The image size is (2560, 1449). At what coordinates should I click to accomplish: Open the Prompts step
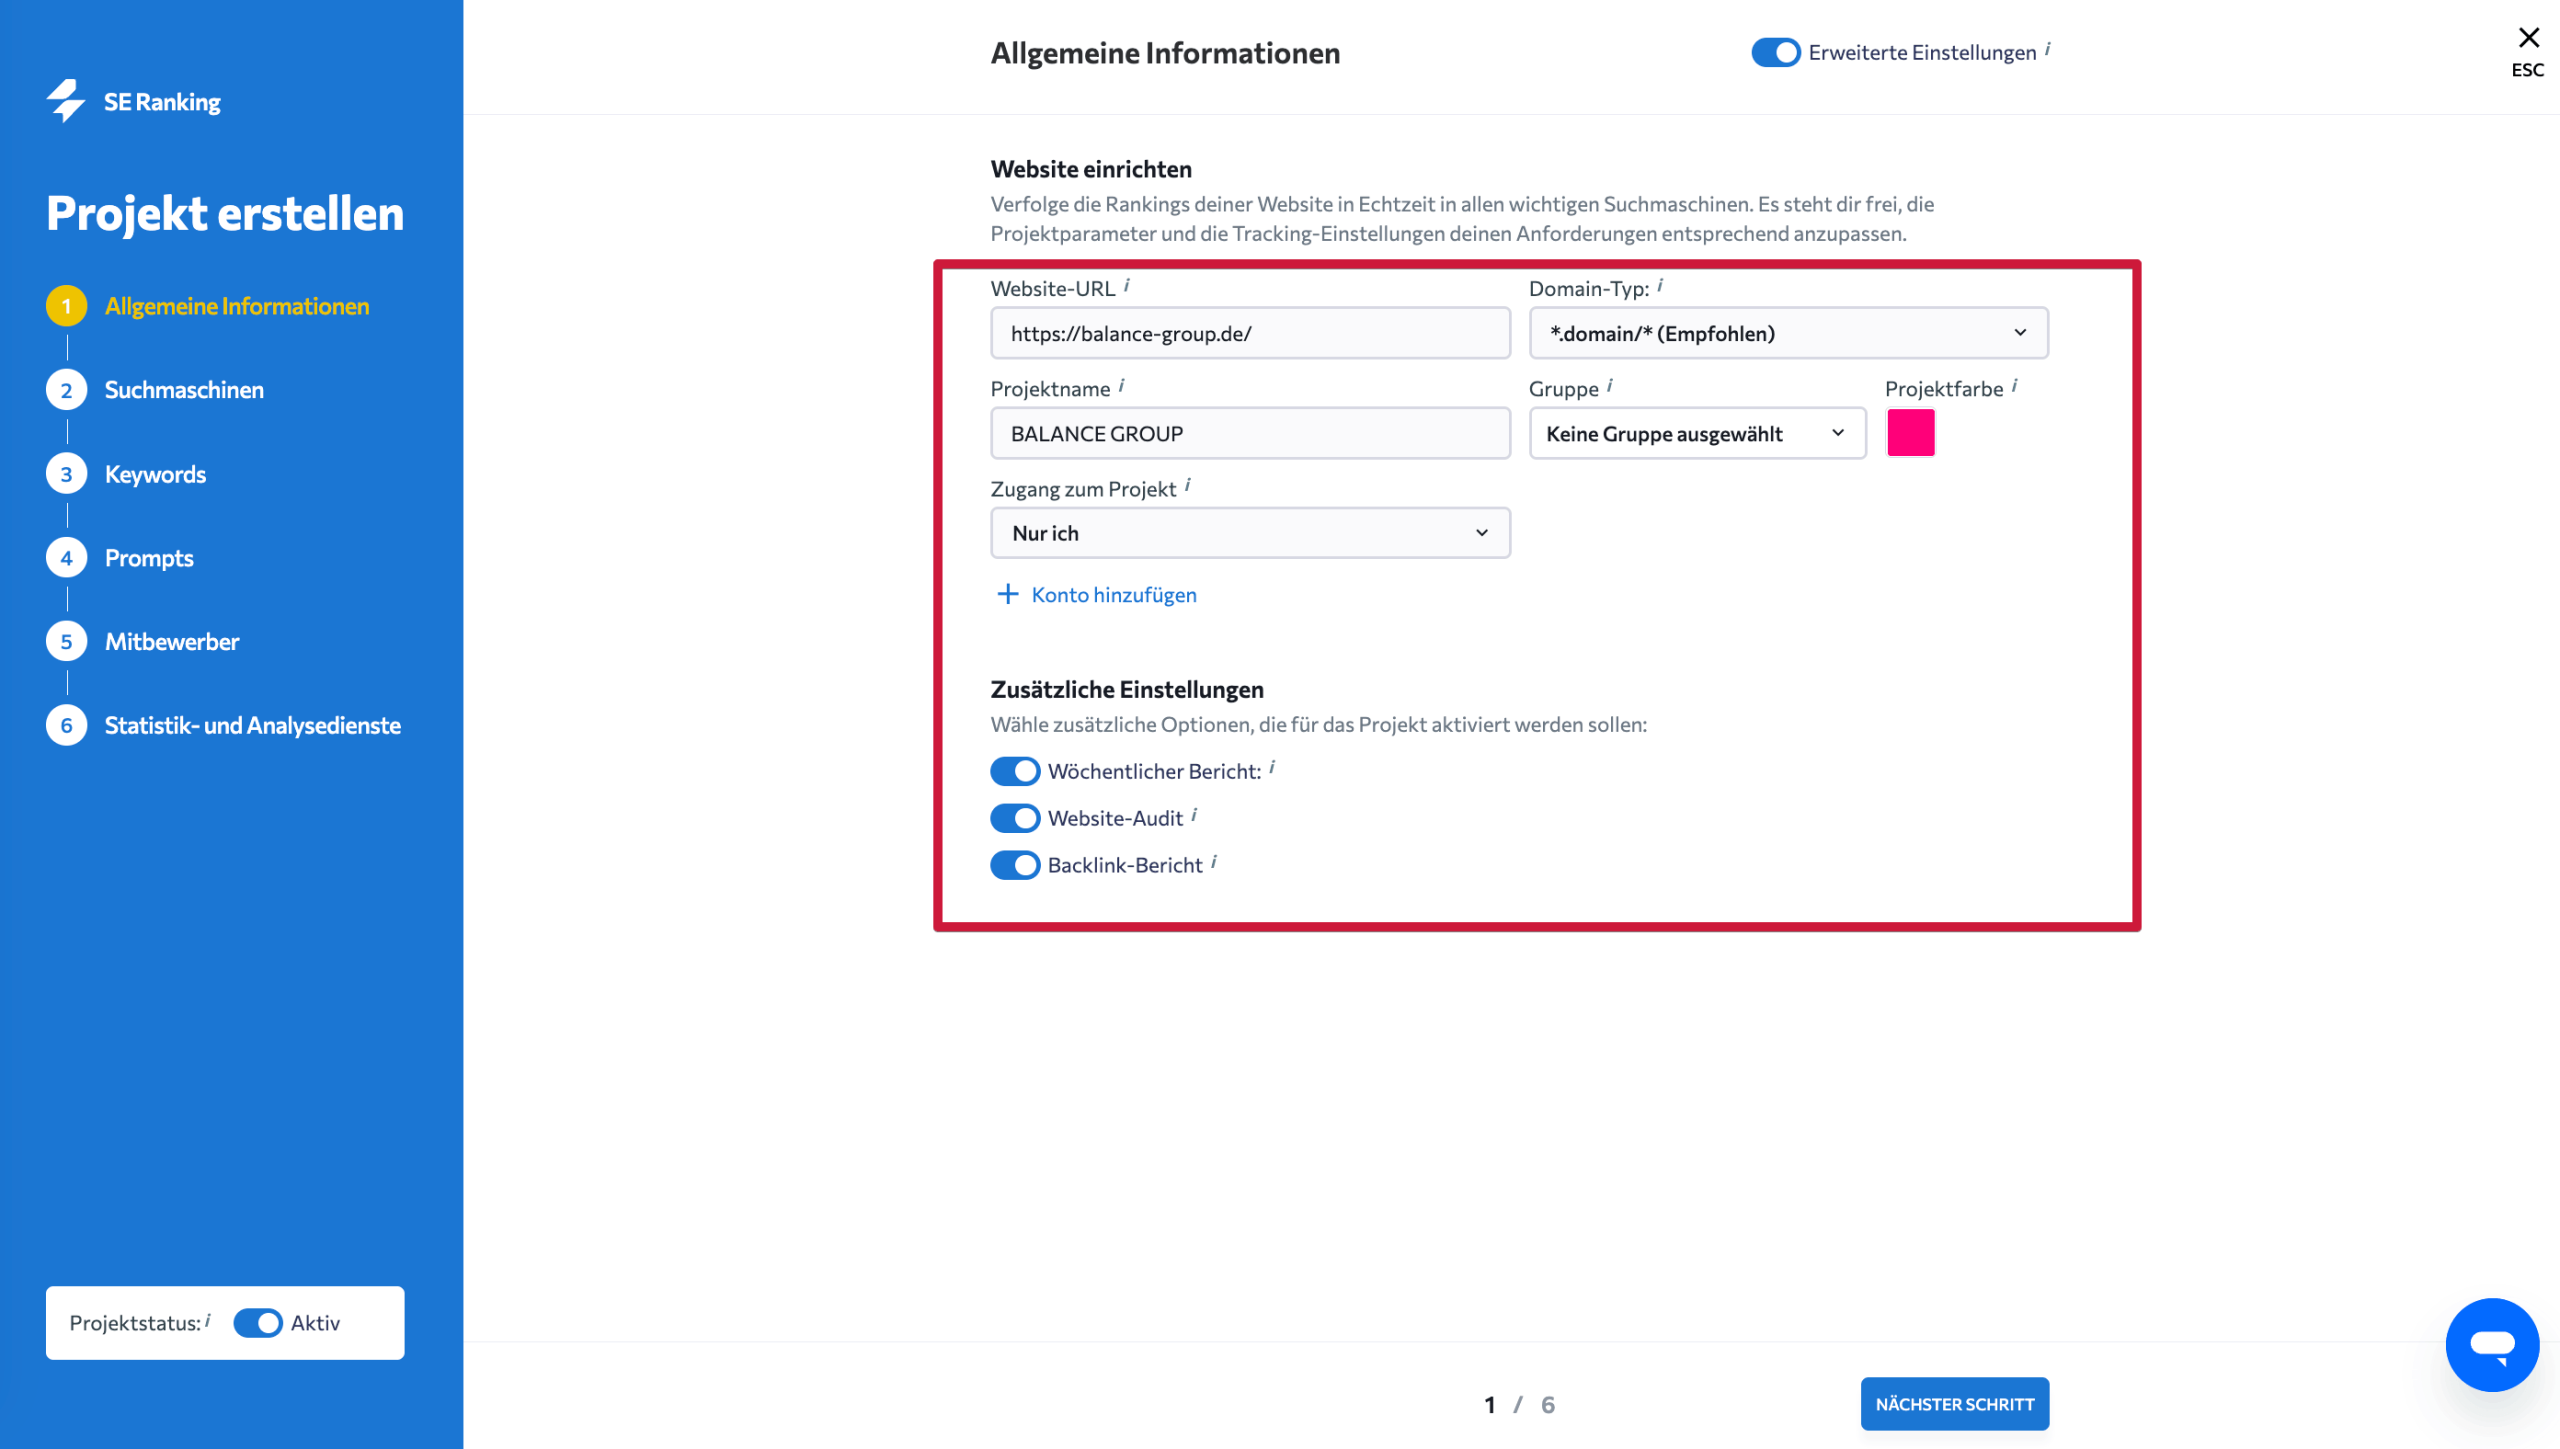(149, 558)
